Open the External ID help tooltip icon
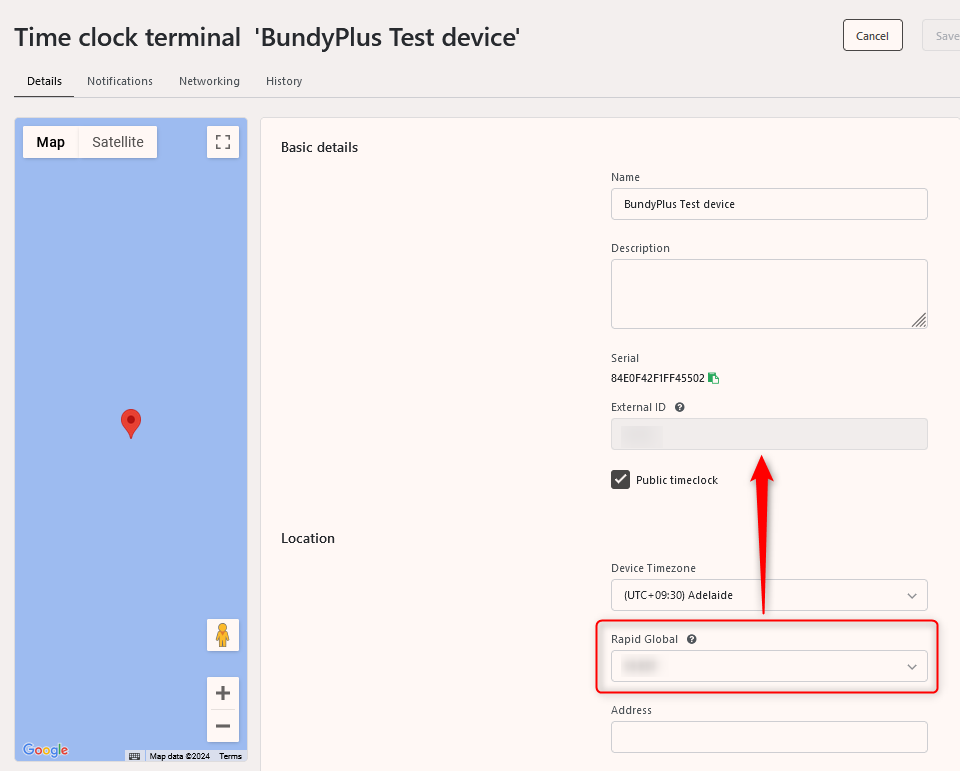The width and height of the screenshot is (960, 771). point(680,407)
